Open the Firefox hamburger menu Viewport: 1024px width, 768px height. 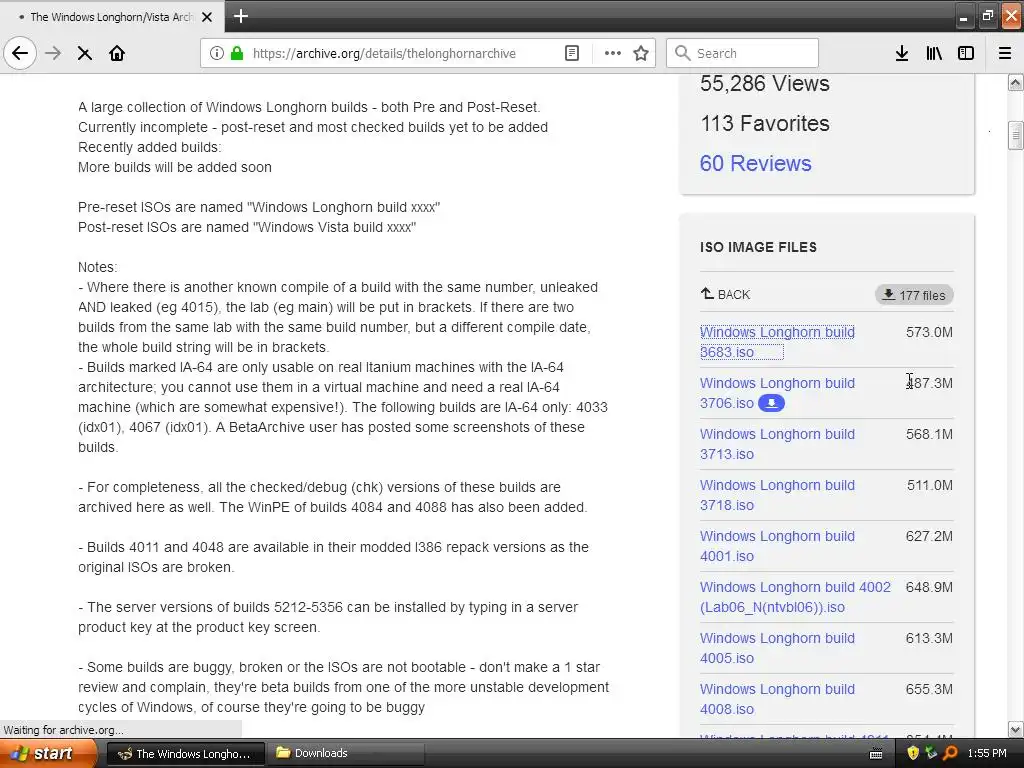(x=1004, y=53)
